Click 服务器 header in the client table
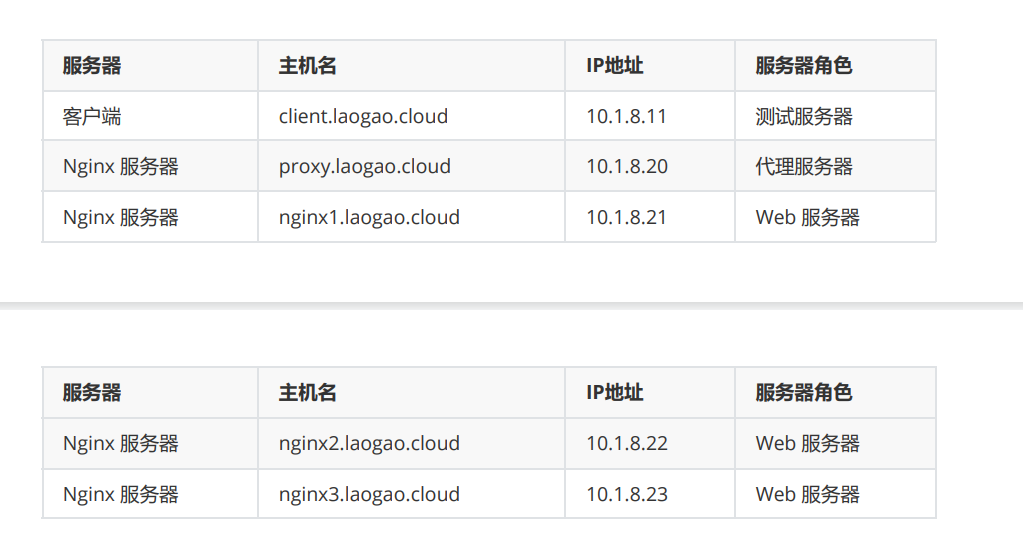Viewport: 1023px width, 546px height. point(92,65)
